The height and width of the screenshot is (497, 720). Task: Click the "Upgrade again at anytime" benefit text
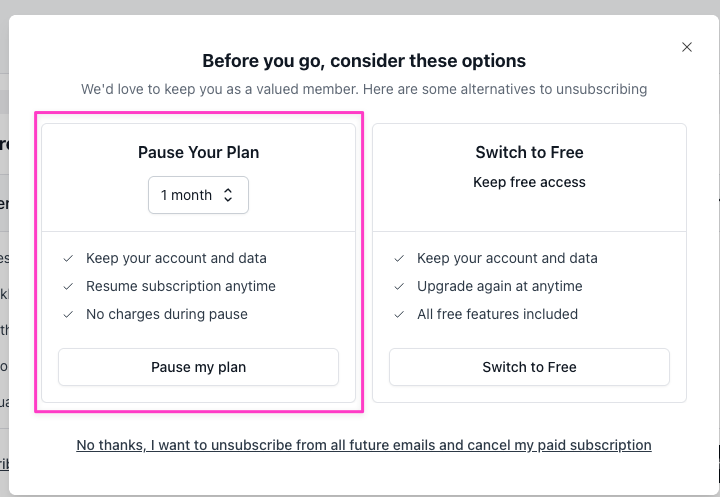pos(500,286)
